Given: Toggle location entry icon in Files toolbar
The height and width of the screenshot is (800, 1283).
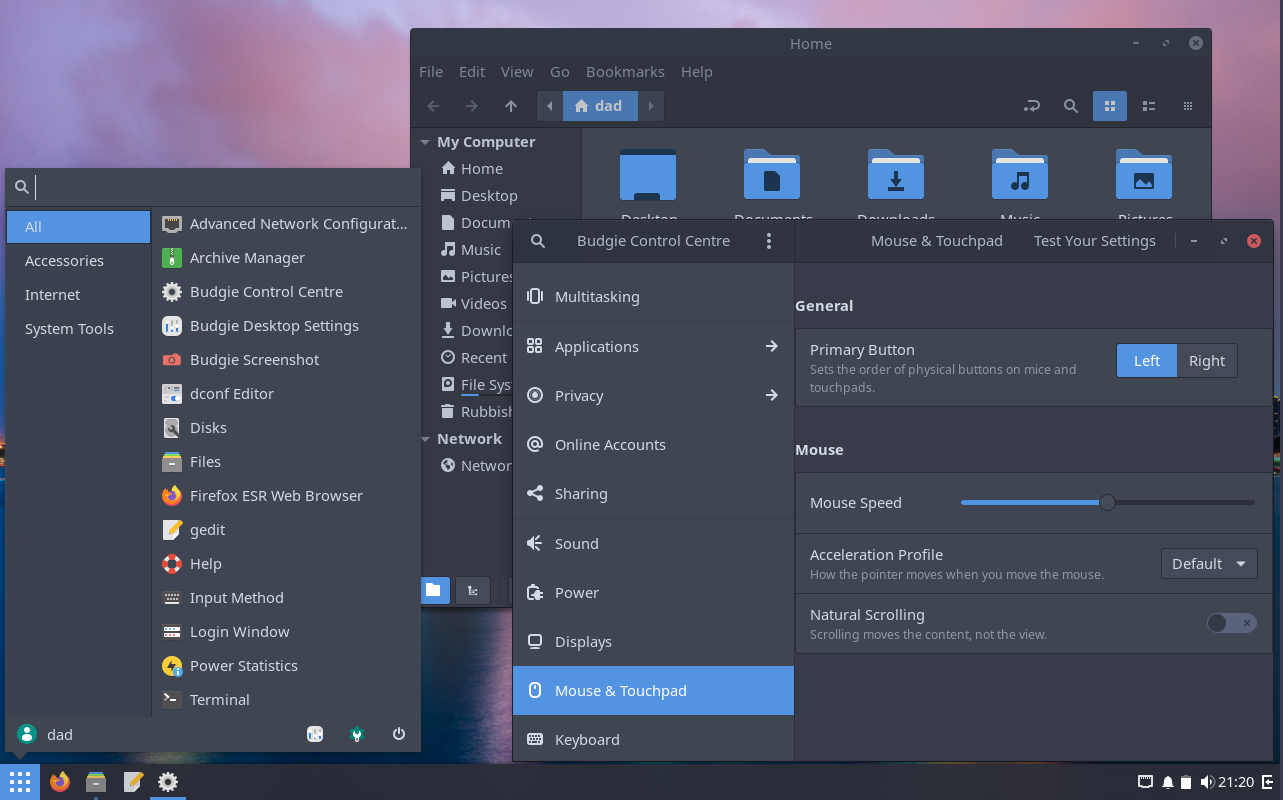Looking at the screenshot, I should [x=1032, y=106].
